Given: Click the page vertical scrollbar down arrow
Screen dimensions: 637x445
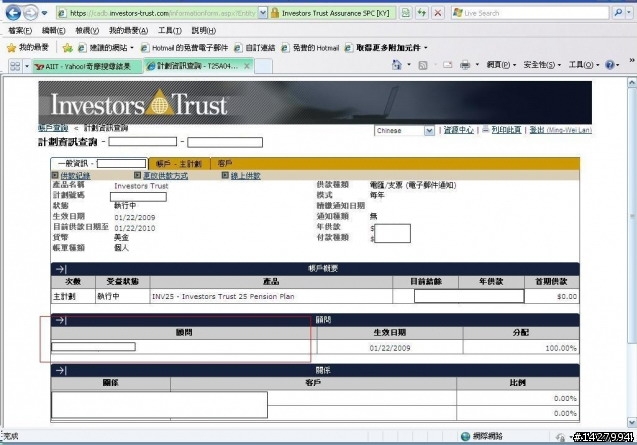Looking at the screenshot, I should [x=632, y=423].
